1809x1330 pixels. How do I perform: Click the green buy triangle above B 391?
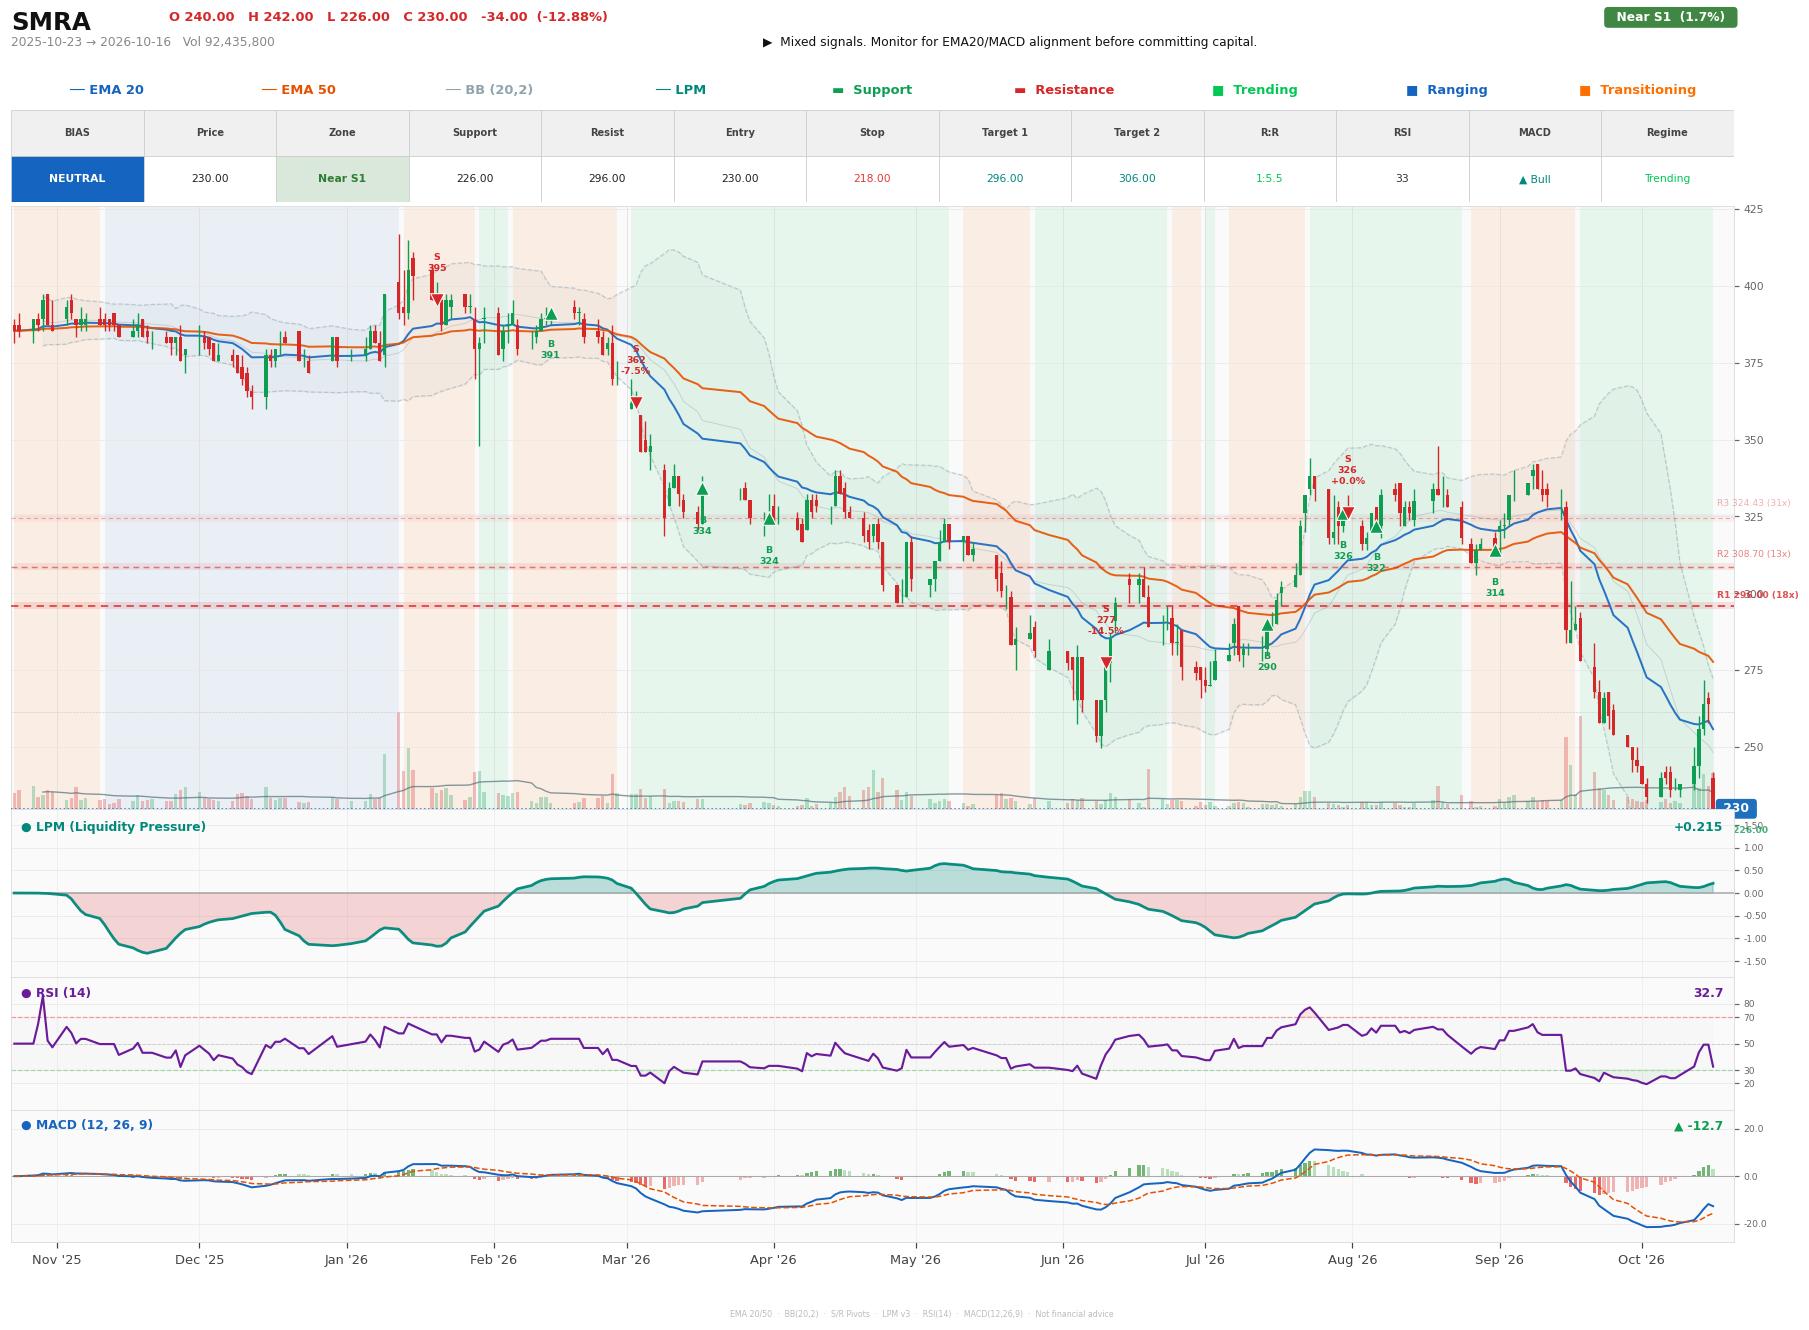(x=551, y=314)
